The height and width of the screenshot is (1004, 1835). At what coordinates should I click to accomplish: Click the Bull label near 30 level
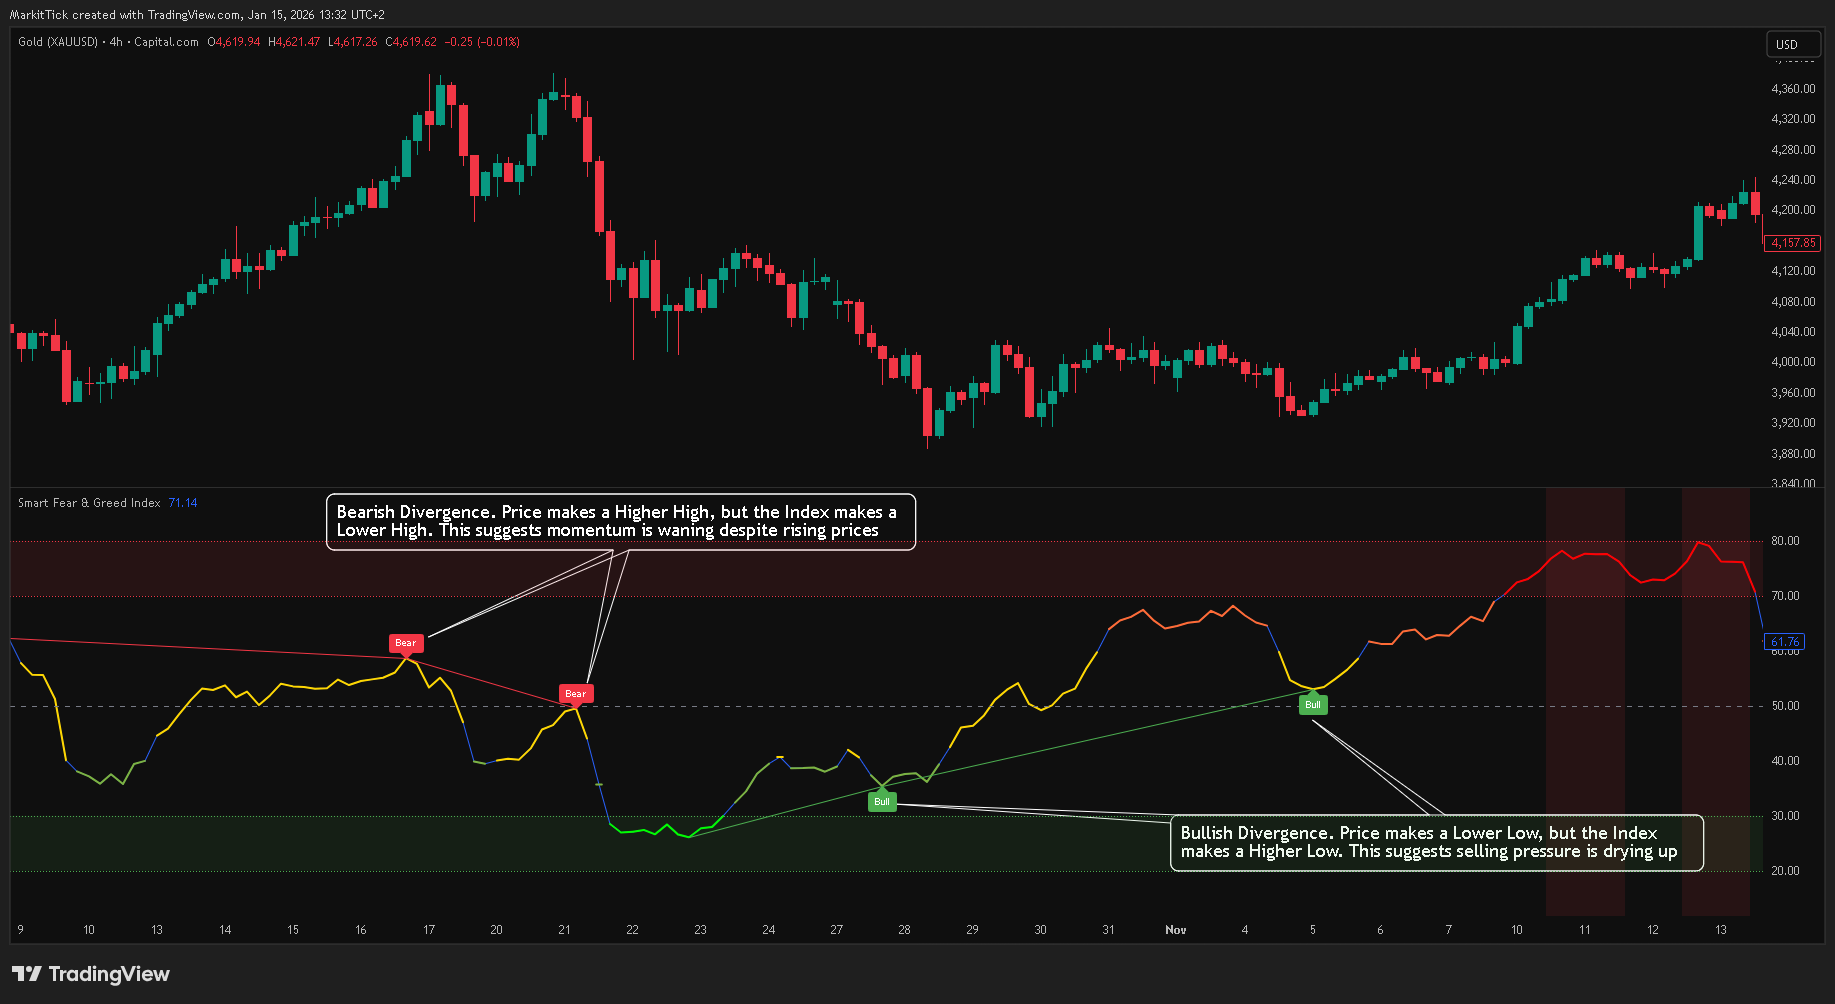click(882, 801)
